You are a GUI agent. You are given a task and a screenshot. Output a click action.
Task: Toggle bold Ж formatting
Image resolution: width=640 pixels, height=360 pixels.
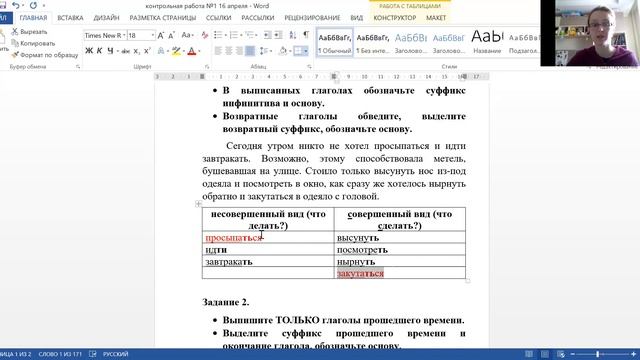click(x=89, y=51)
